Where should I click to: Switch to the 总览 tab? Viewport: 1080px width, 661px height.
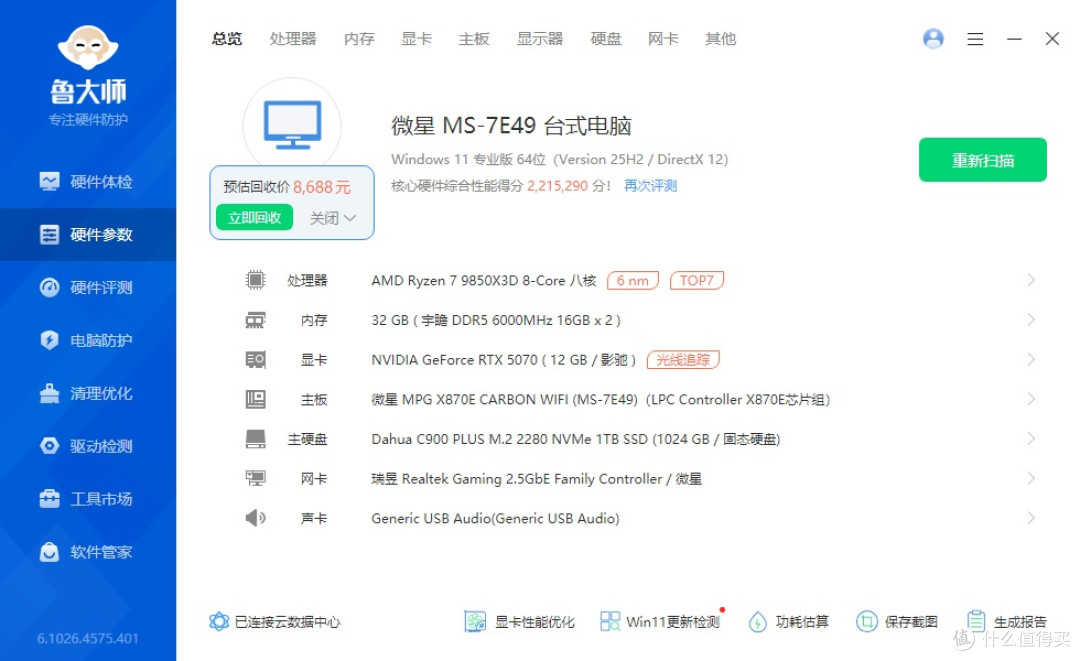pyautogui.click(x=227, y=39)
